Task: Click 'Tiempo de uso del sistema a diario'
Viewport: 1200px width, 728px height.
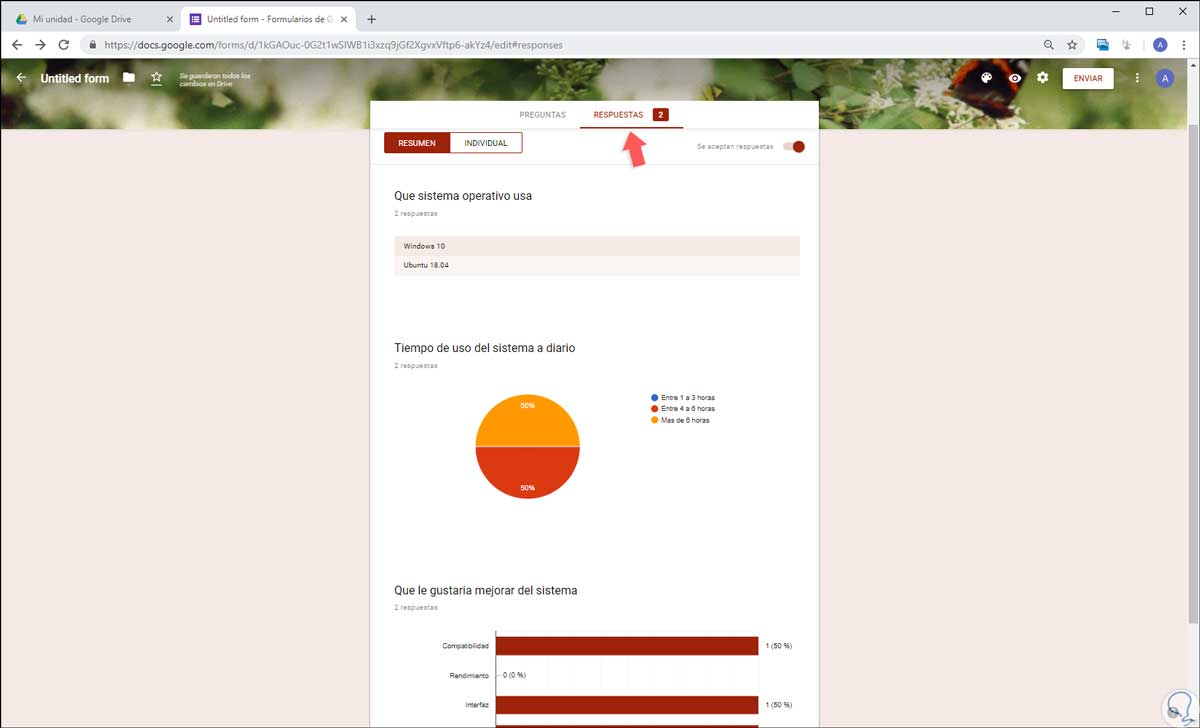Action: 485,348
